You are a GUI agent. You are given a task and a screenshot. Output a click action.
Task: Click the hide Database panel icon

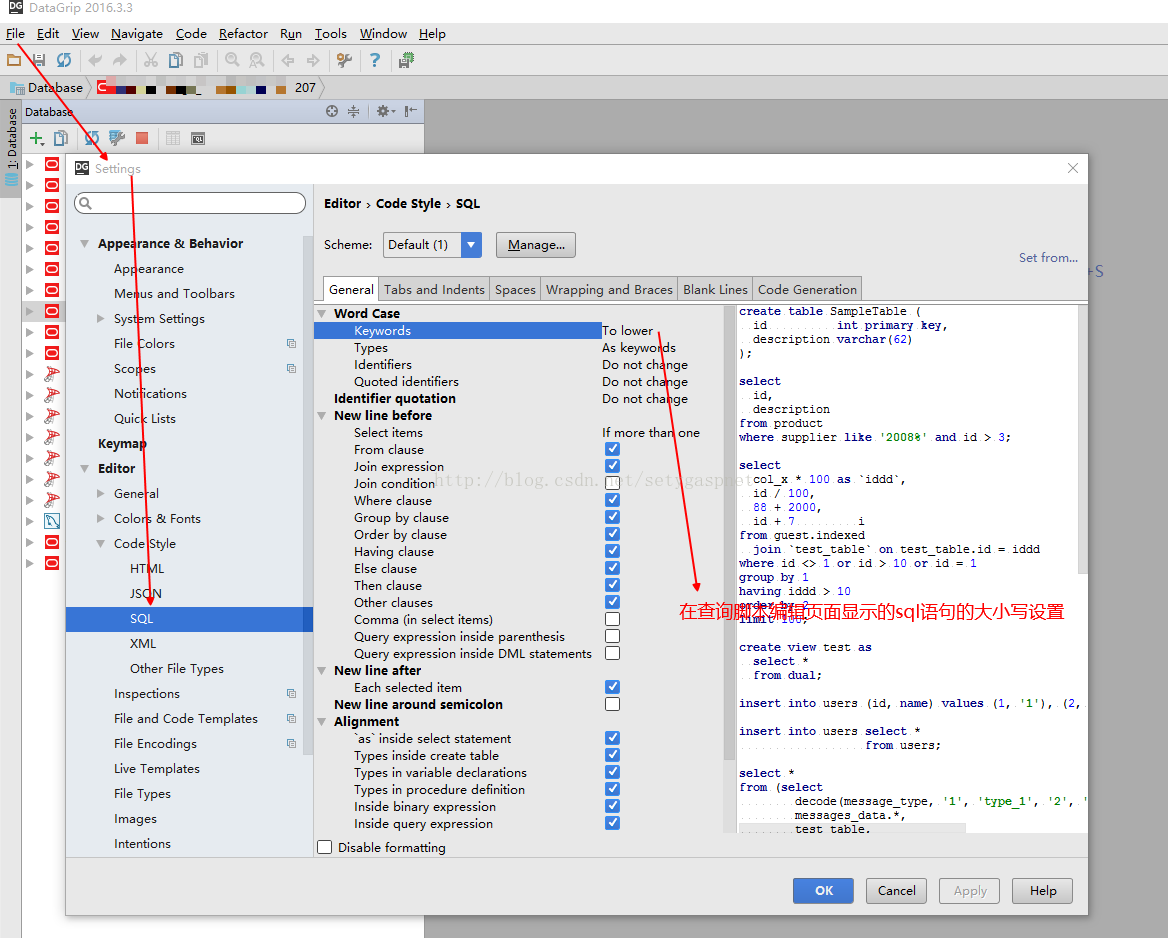(410, 111)
